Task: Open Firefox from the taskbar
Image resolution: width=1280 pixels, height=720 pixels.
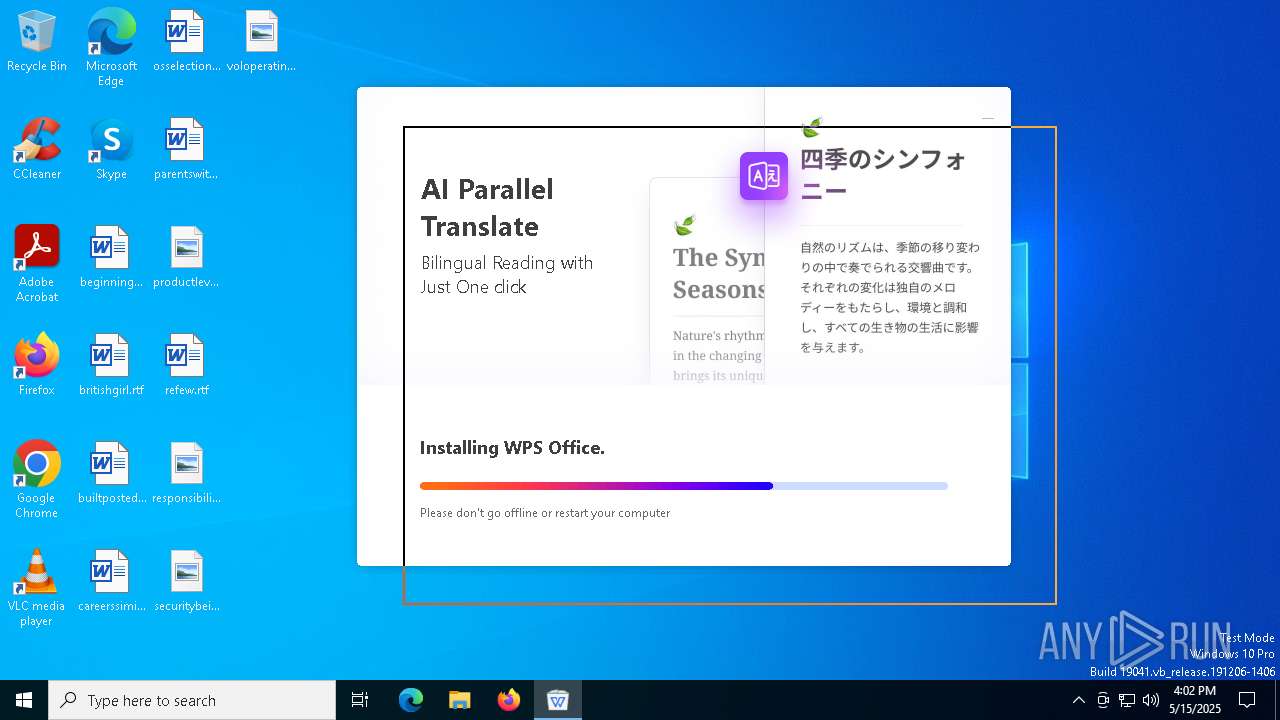Action: pyautogui.click(x=509, y=700)
